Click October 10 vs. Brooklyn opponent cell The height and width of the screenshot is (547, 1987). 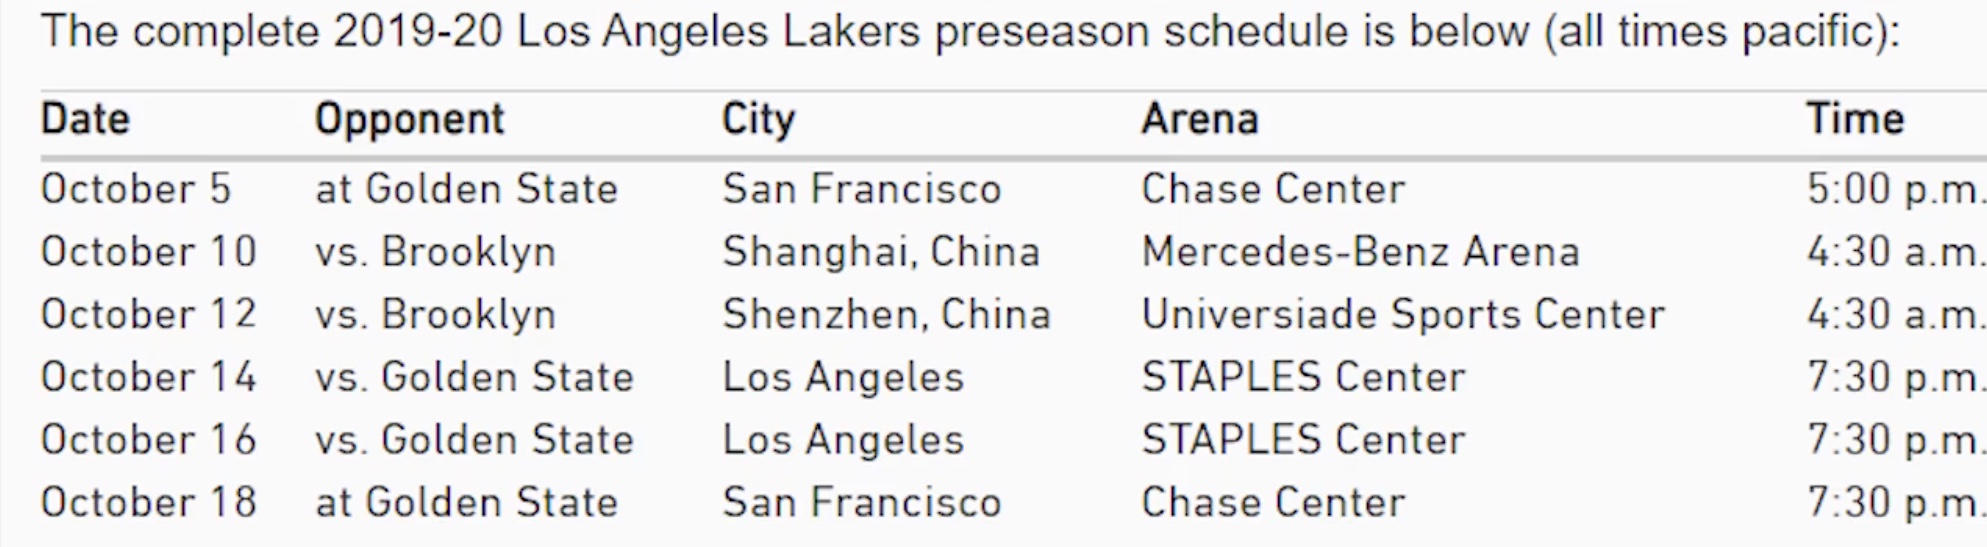pyautogui.click(x=435, y=253)
